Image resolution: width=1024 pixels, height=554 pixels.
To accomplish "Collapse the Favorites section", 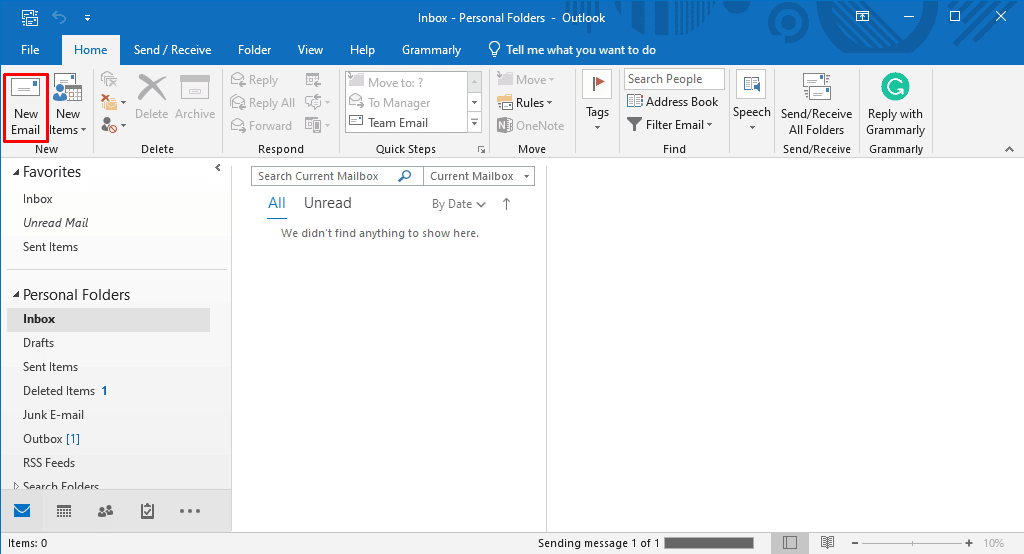I will tap(16, 172).
